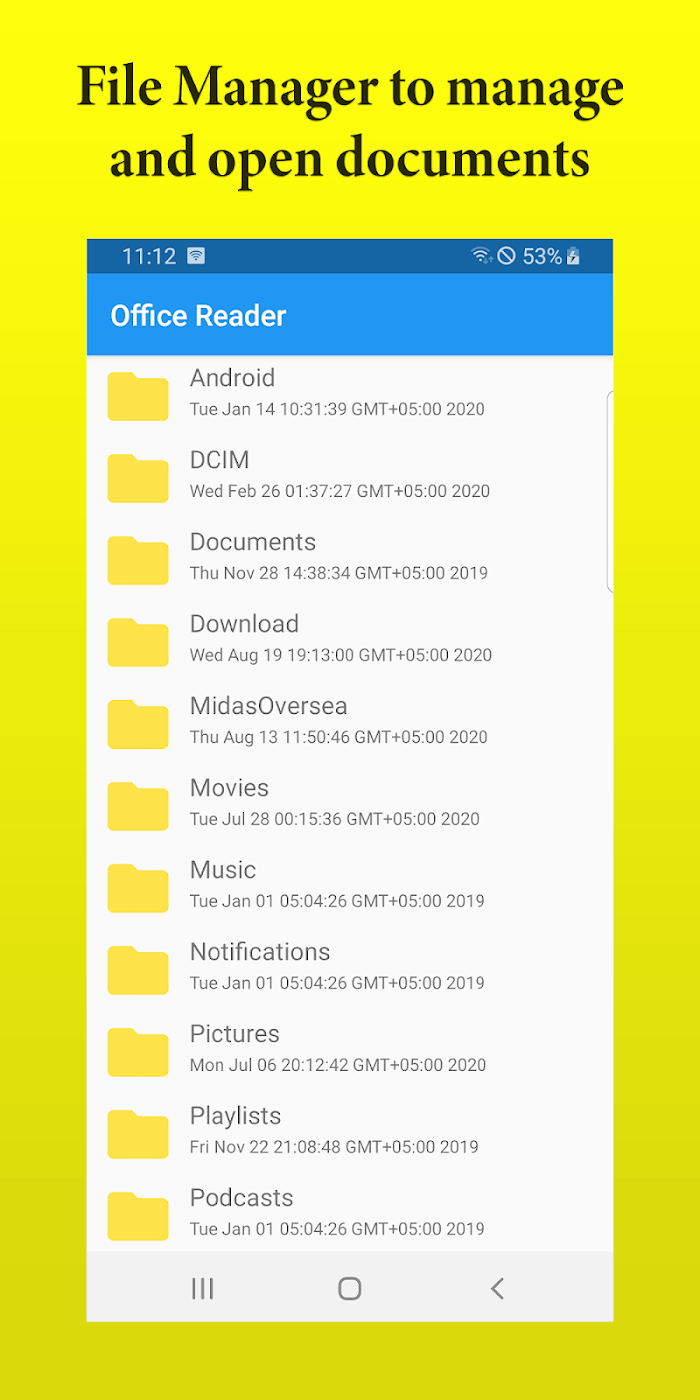Viewport: 700px width, 1400px height.
Task: Select the Android folder name
Action: [x=232, y=378]
